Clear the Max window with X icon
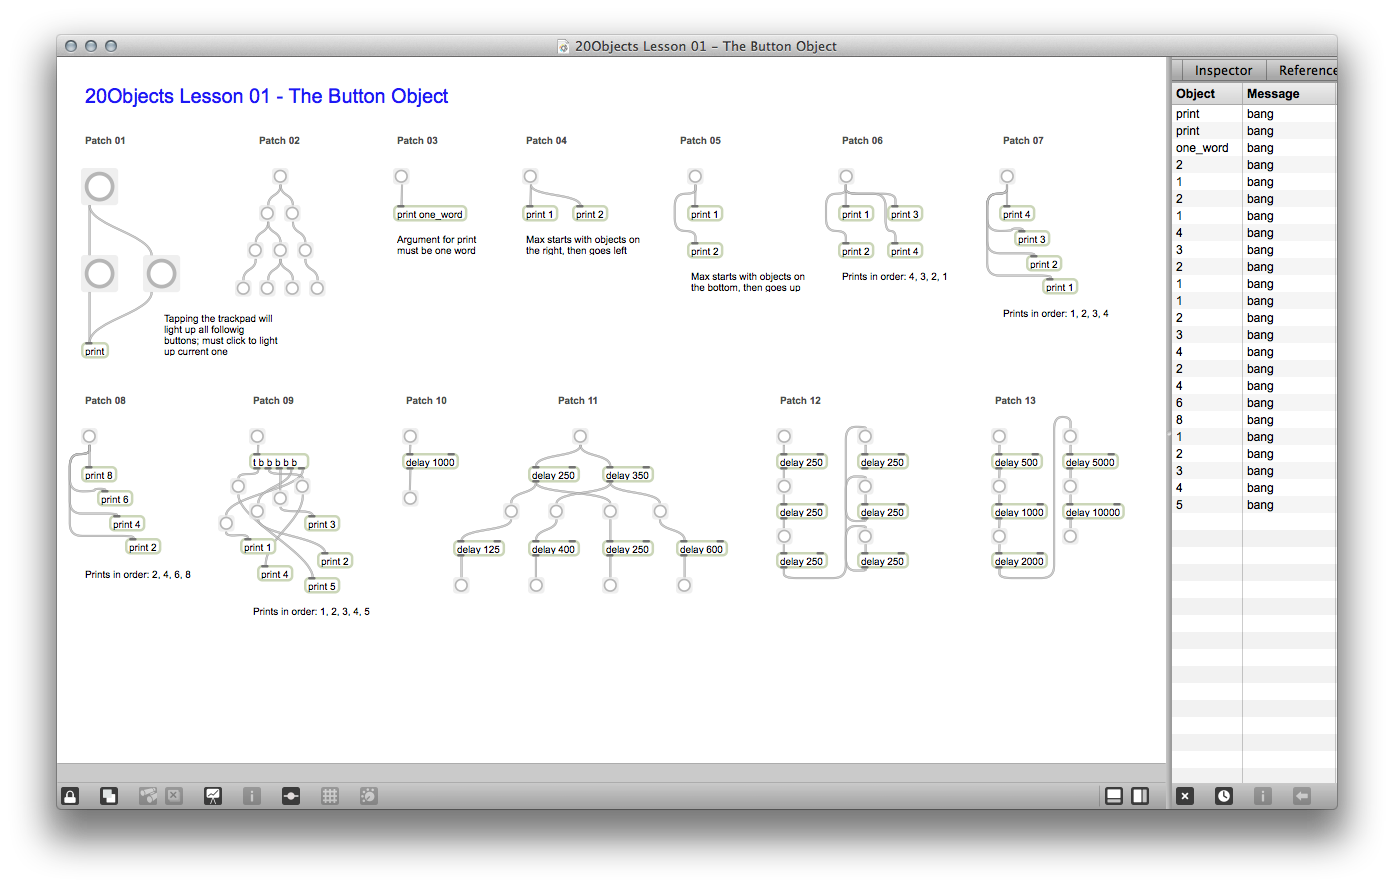 [x=1185, y=796]
